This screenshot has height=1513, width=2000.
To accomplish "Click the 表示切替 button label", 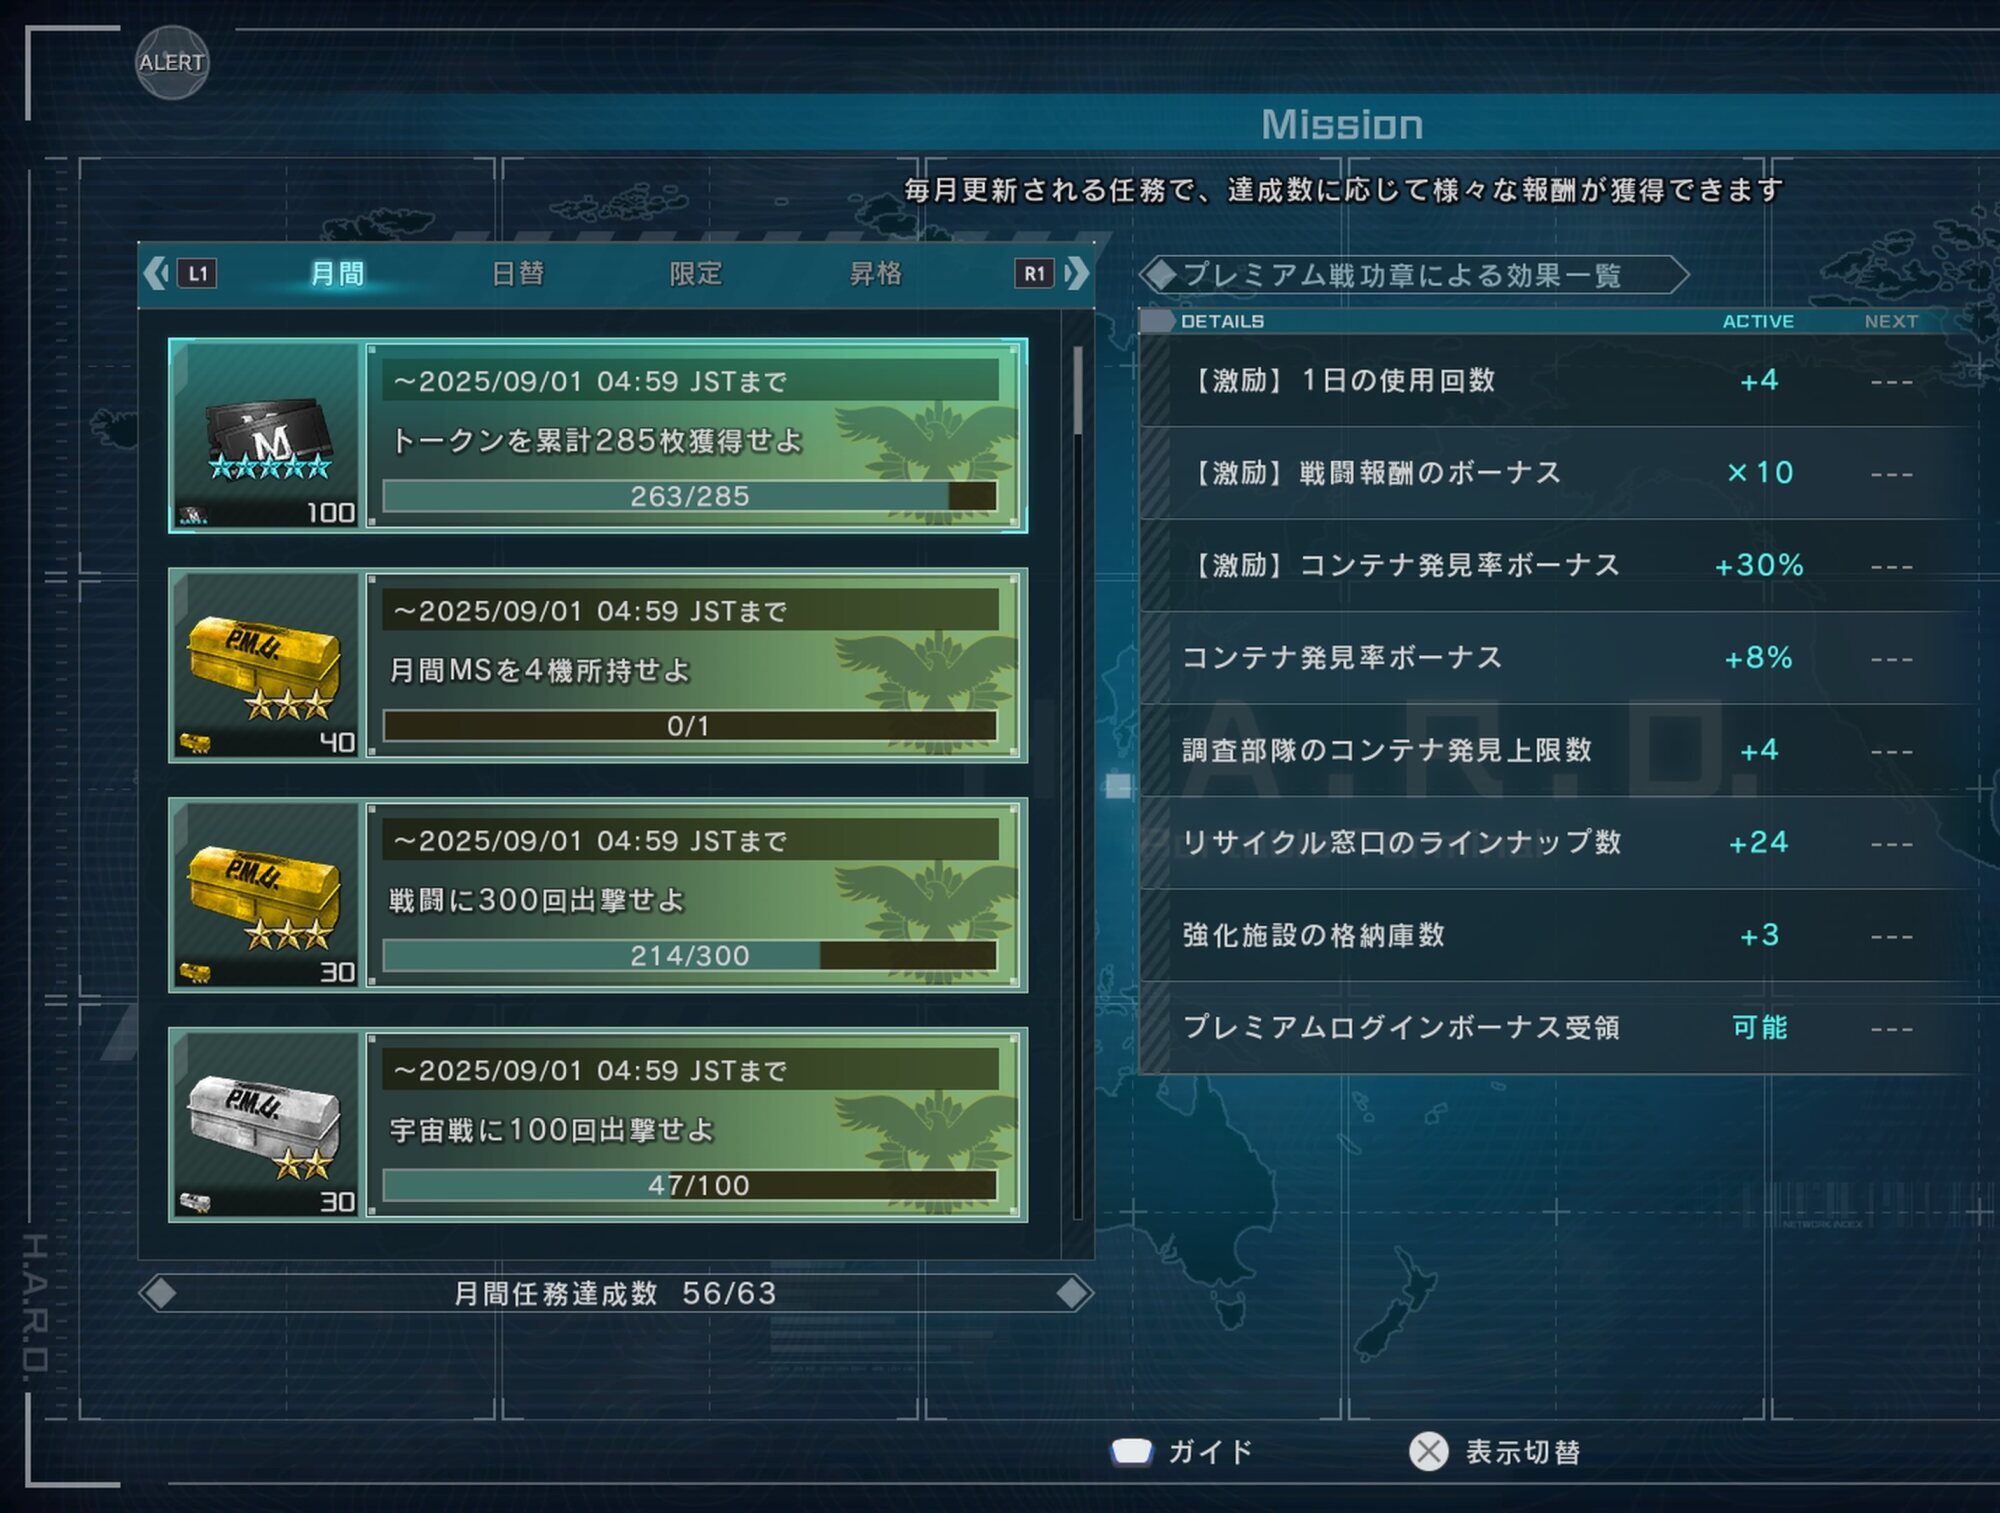I will coord(1522,1452).
